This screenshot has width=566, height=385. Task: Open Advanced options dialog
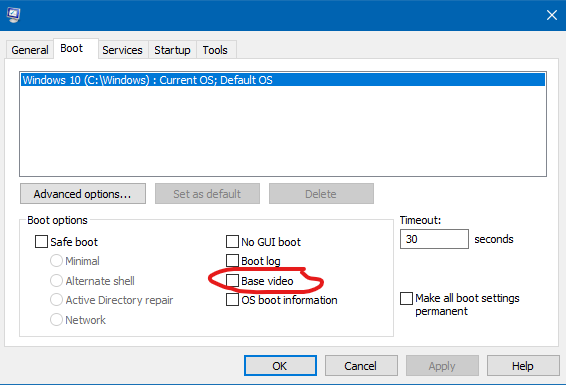(83, 194)
